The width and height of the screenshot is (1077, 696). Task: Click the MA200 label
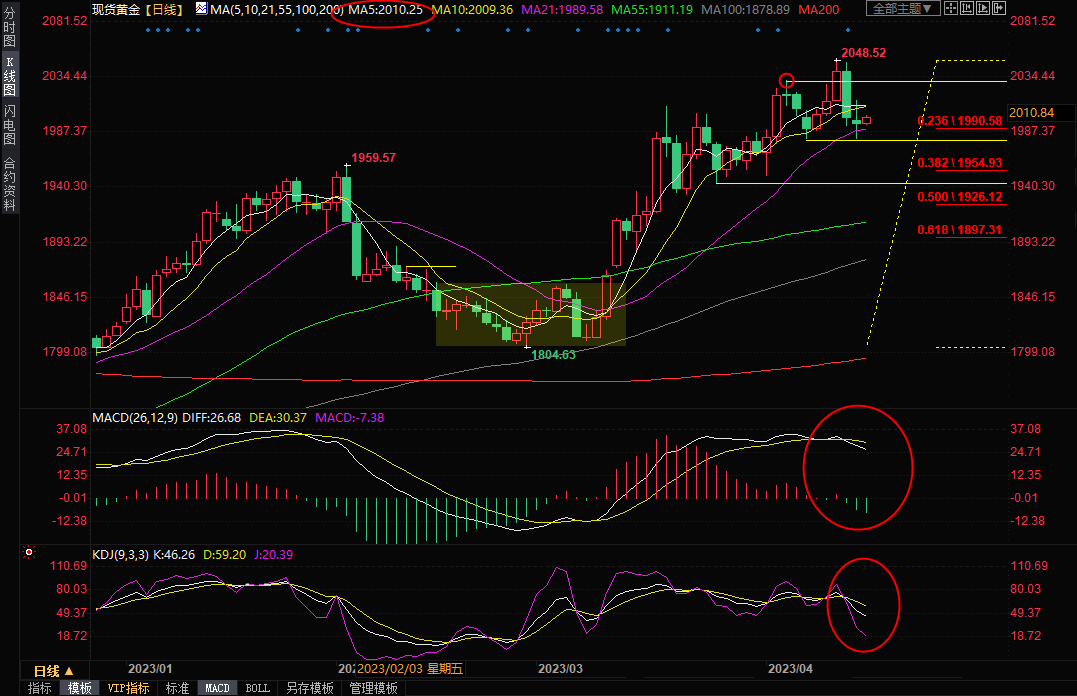pyautogui.click(x=819, y=10)
